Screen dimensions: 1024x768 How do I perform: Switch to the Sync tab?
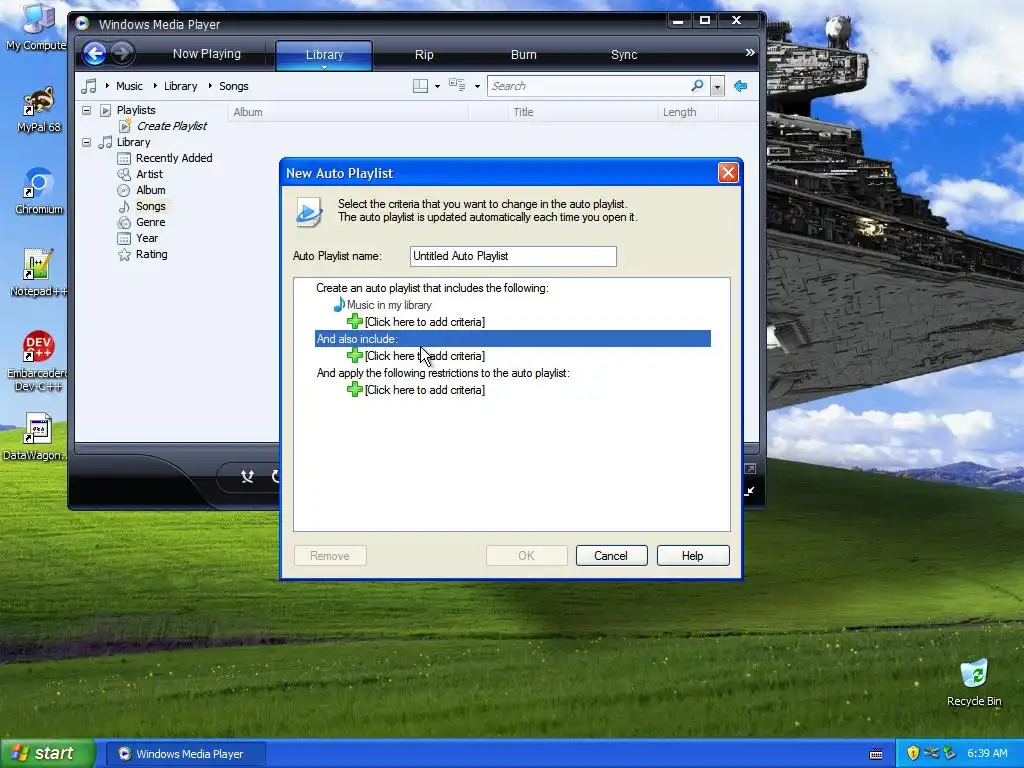click(x=624, y=55)
